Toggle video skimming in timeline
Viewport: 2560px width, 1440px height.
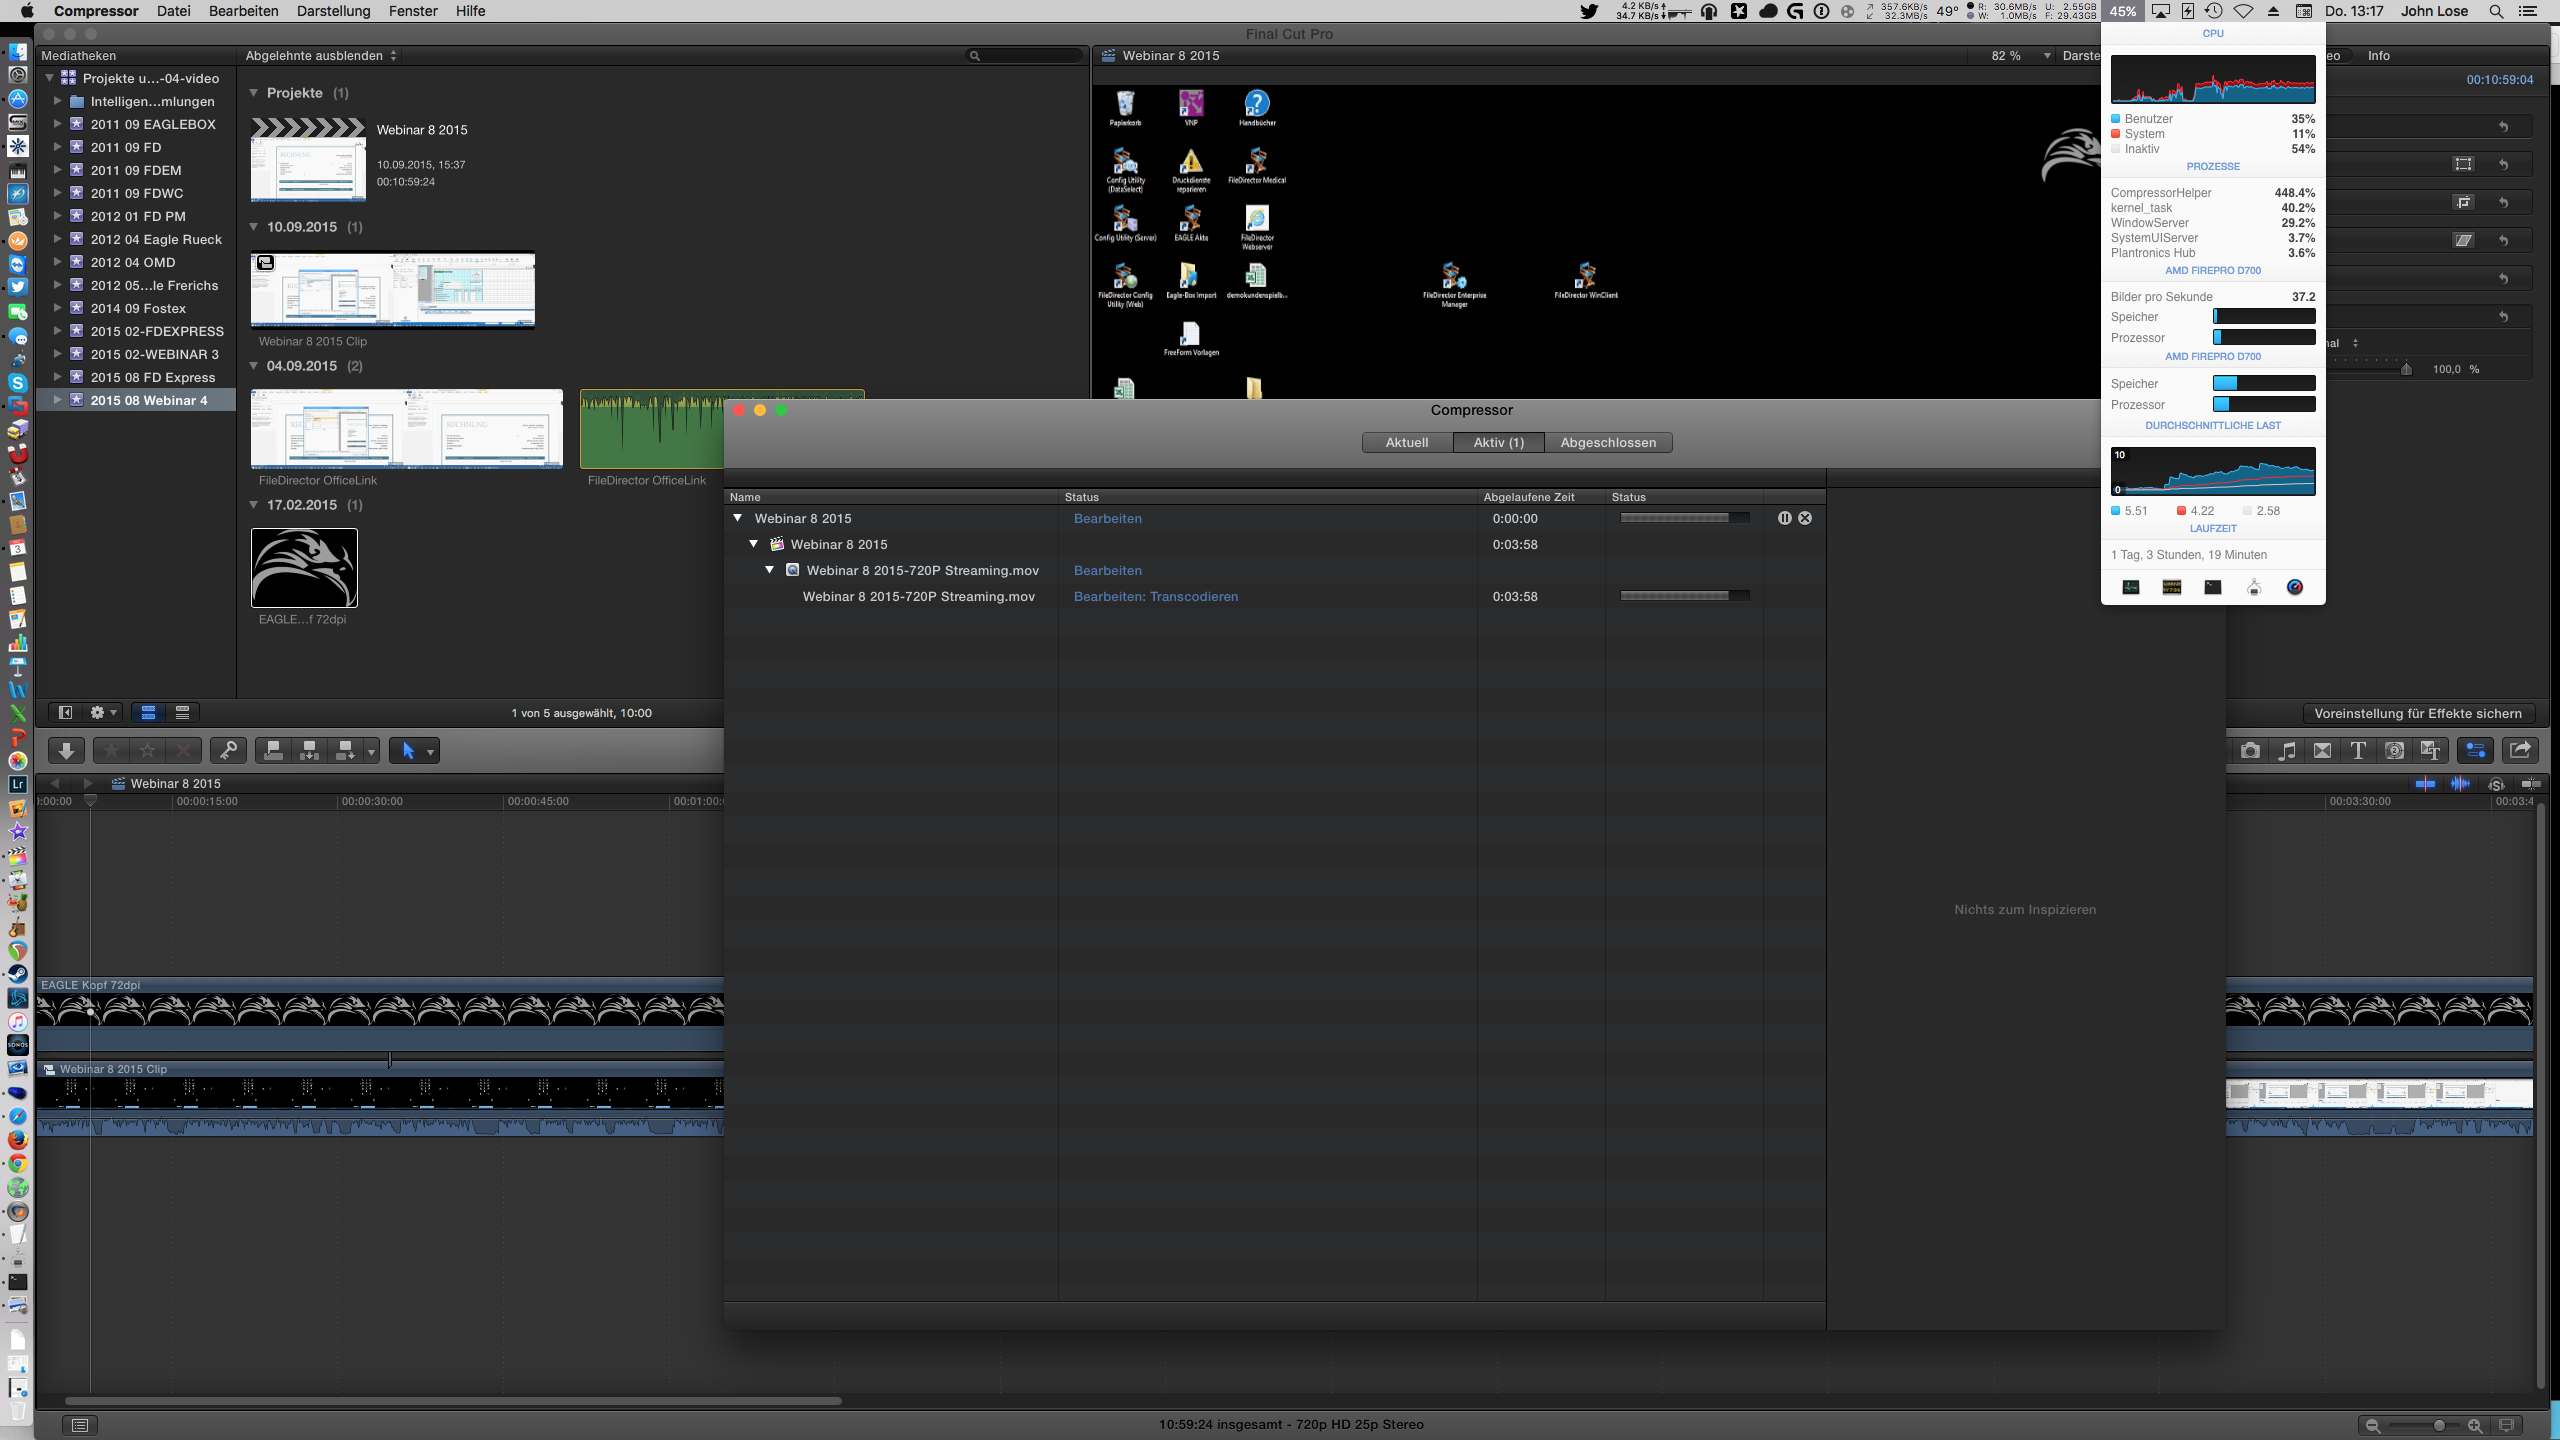click(x=2425, y=784)
